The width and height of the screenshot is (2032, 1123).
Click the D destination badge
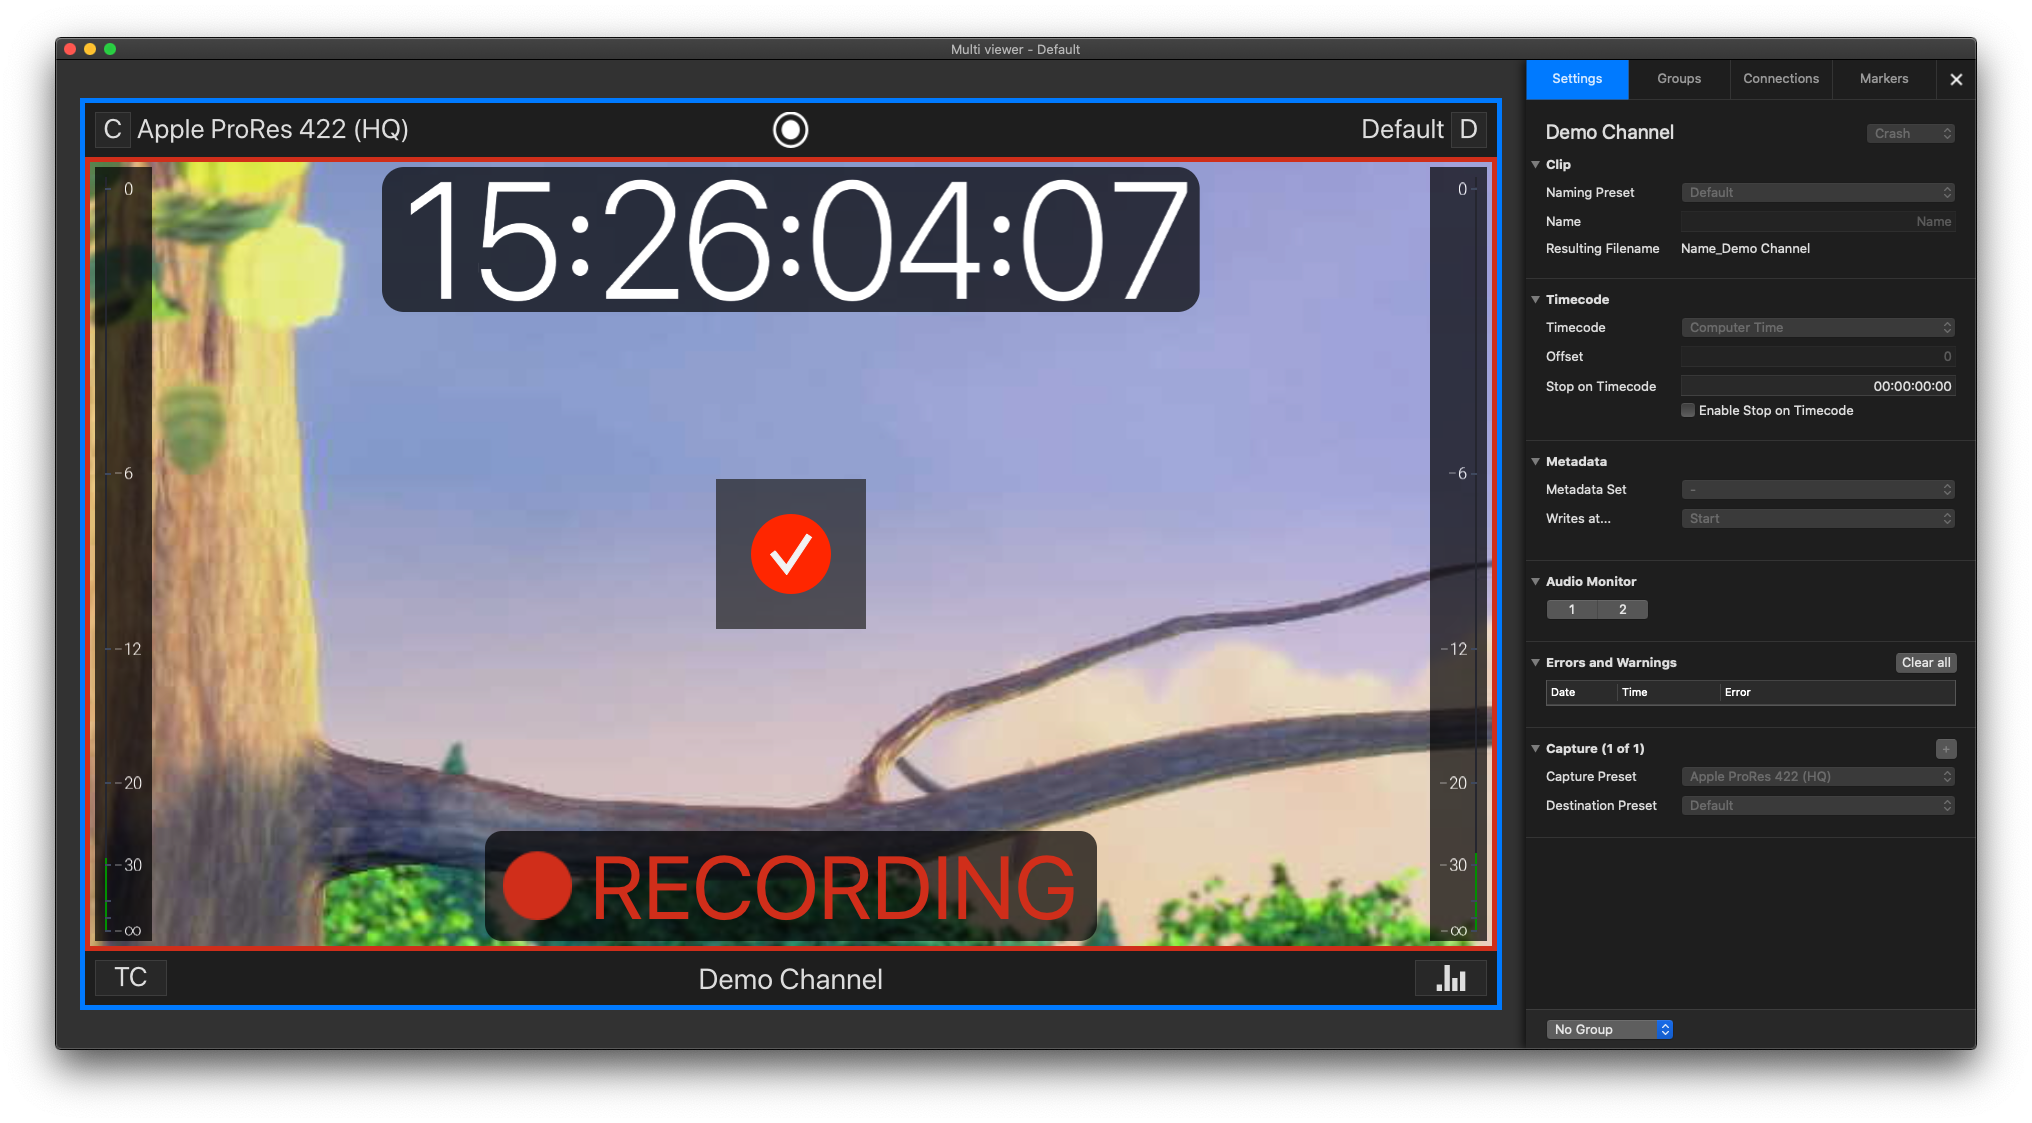1468,130
